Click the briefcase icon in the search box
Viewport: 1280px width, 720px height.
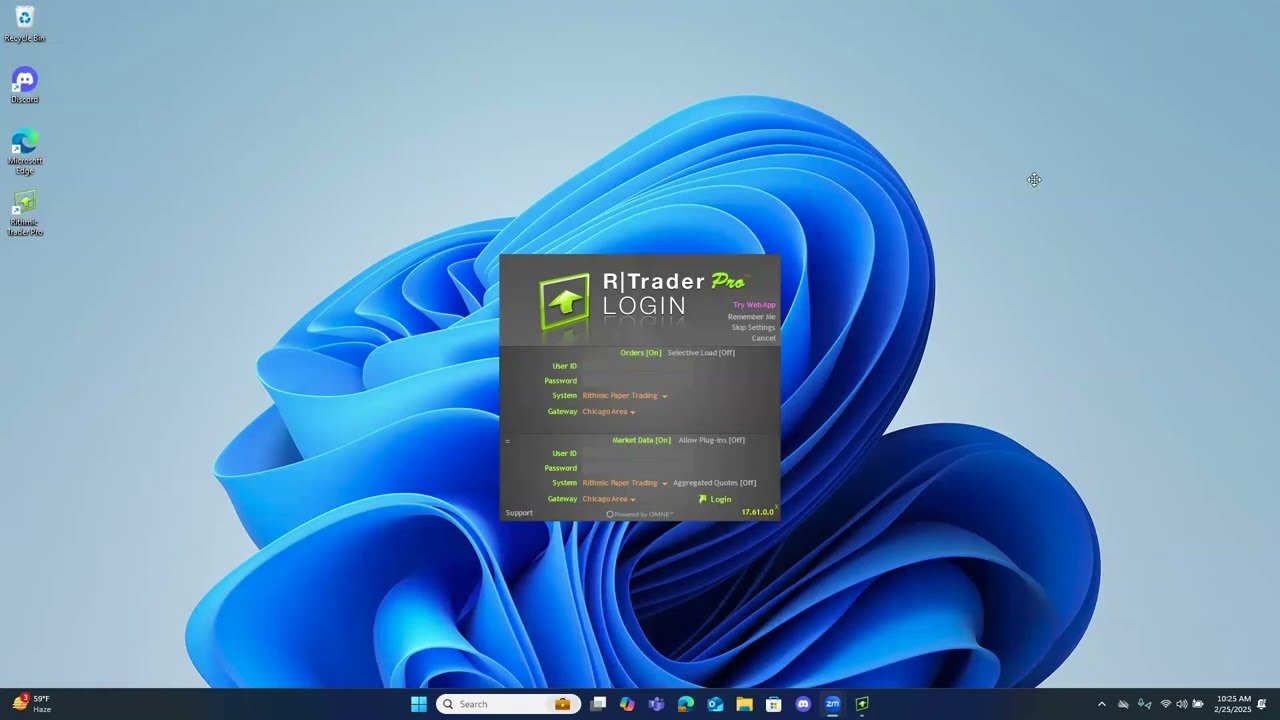tap(563, 704)
